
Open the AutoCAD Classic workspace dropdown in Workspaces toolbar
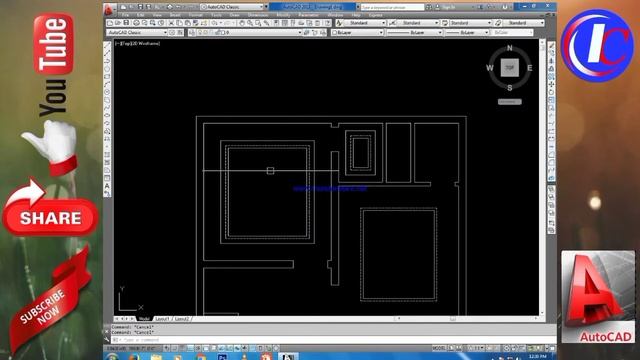[x=137, y=32]
